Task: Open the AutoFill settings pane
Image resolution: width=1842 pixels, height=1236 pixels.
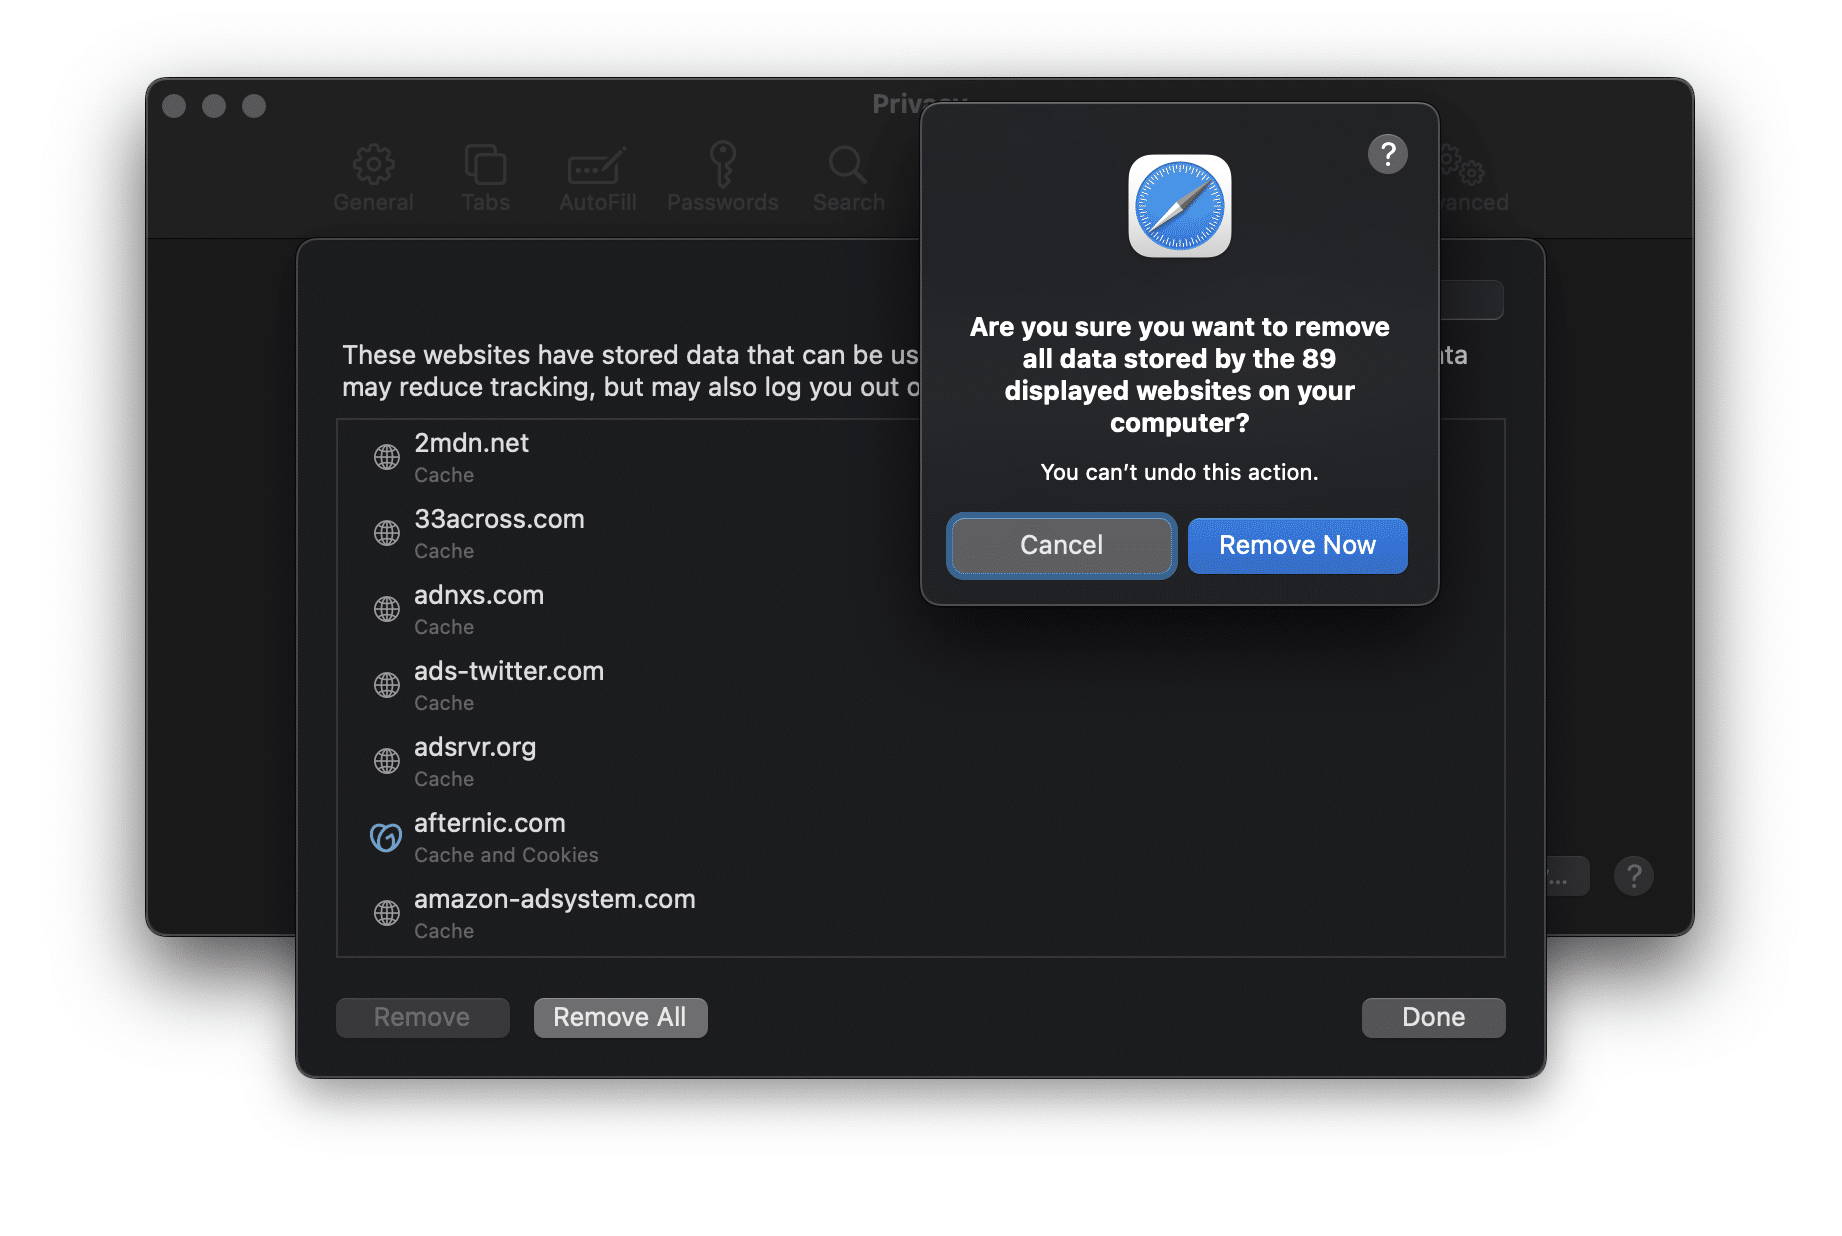Action: 597,178
